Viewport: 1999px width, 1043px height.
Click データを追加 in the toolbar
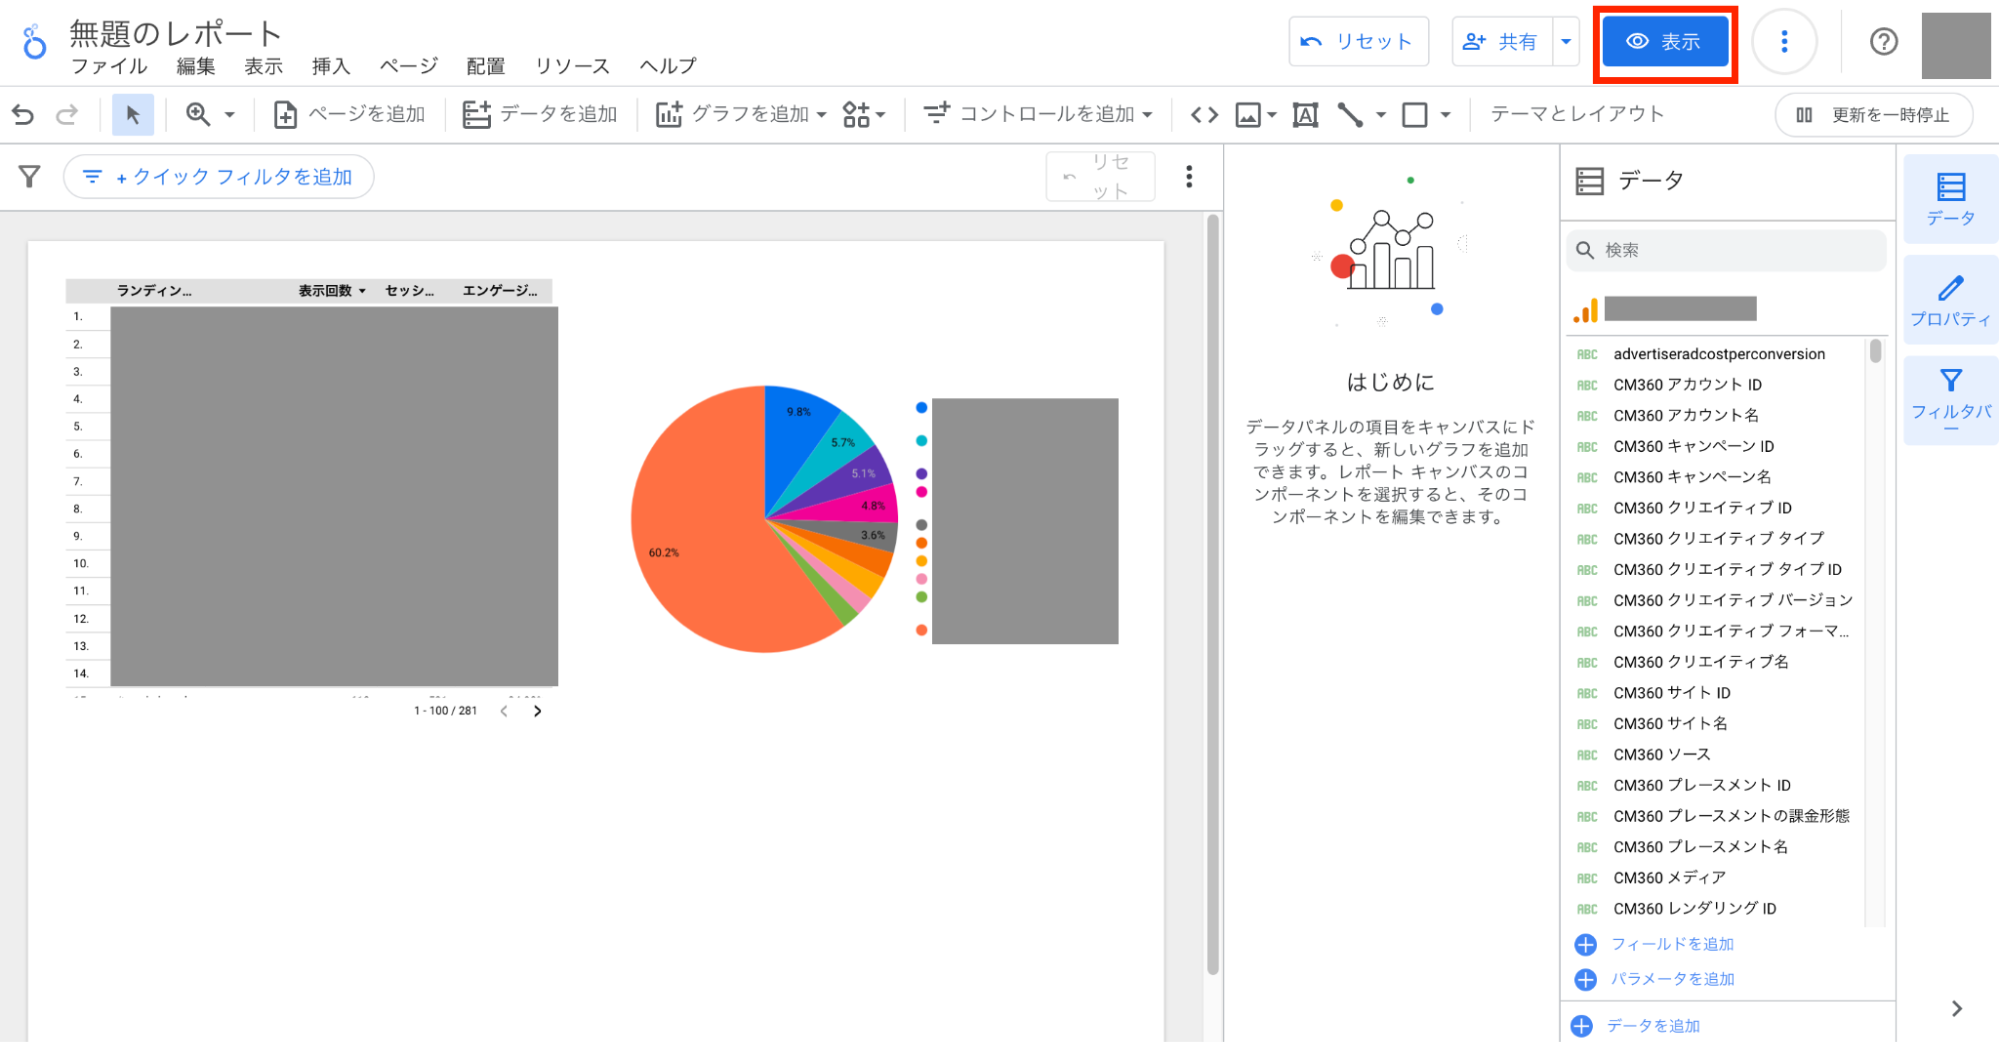(540, 115)
